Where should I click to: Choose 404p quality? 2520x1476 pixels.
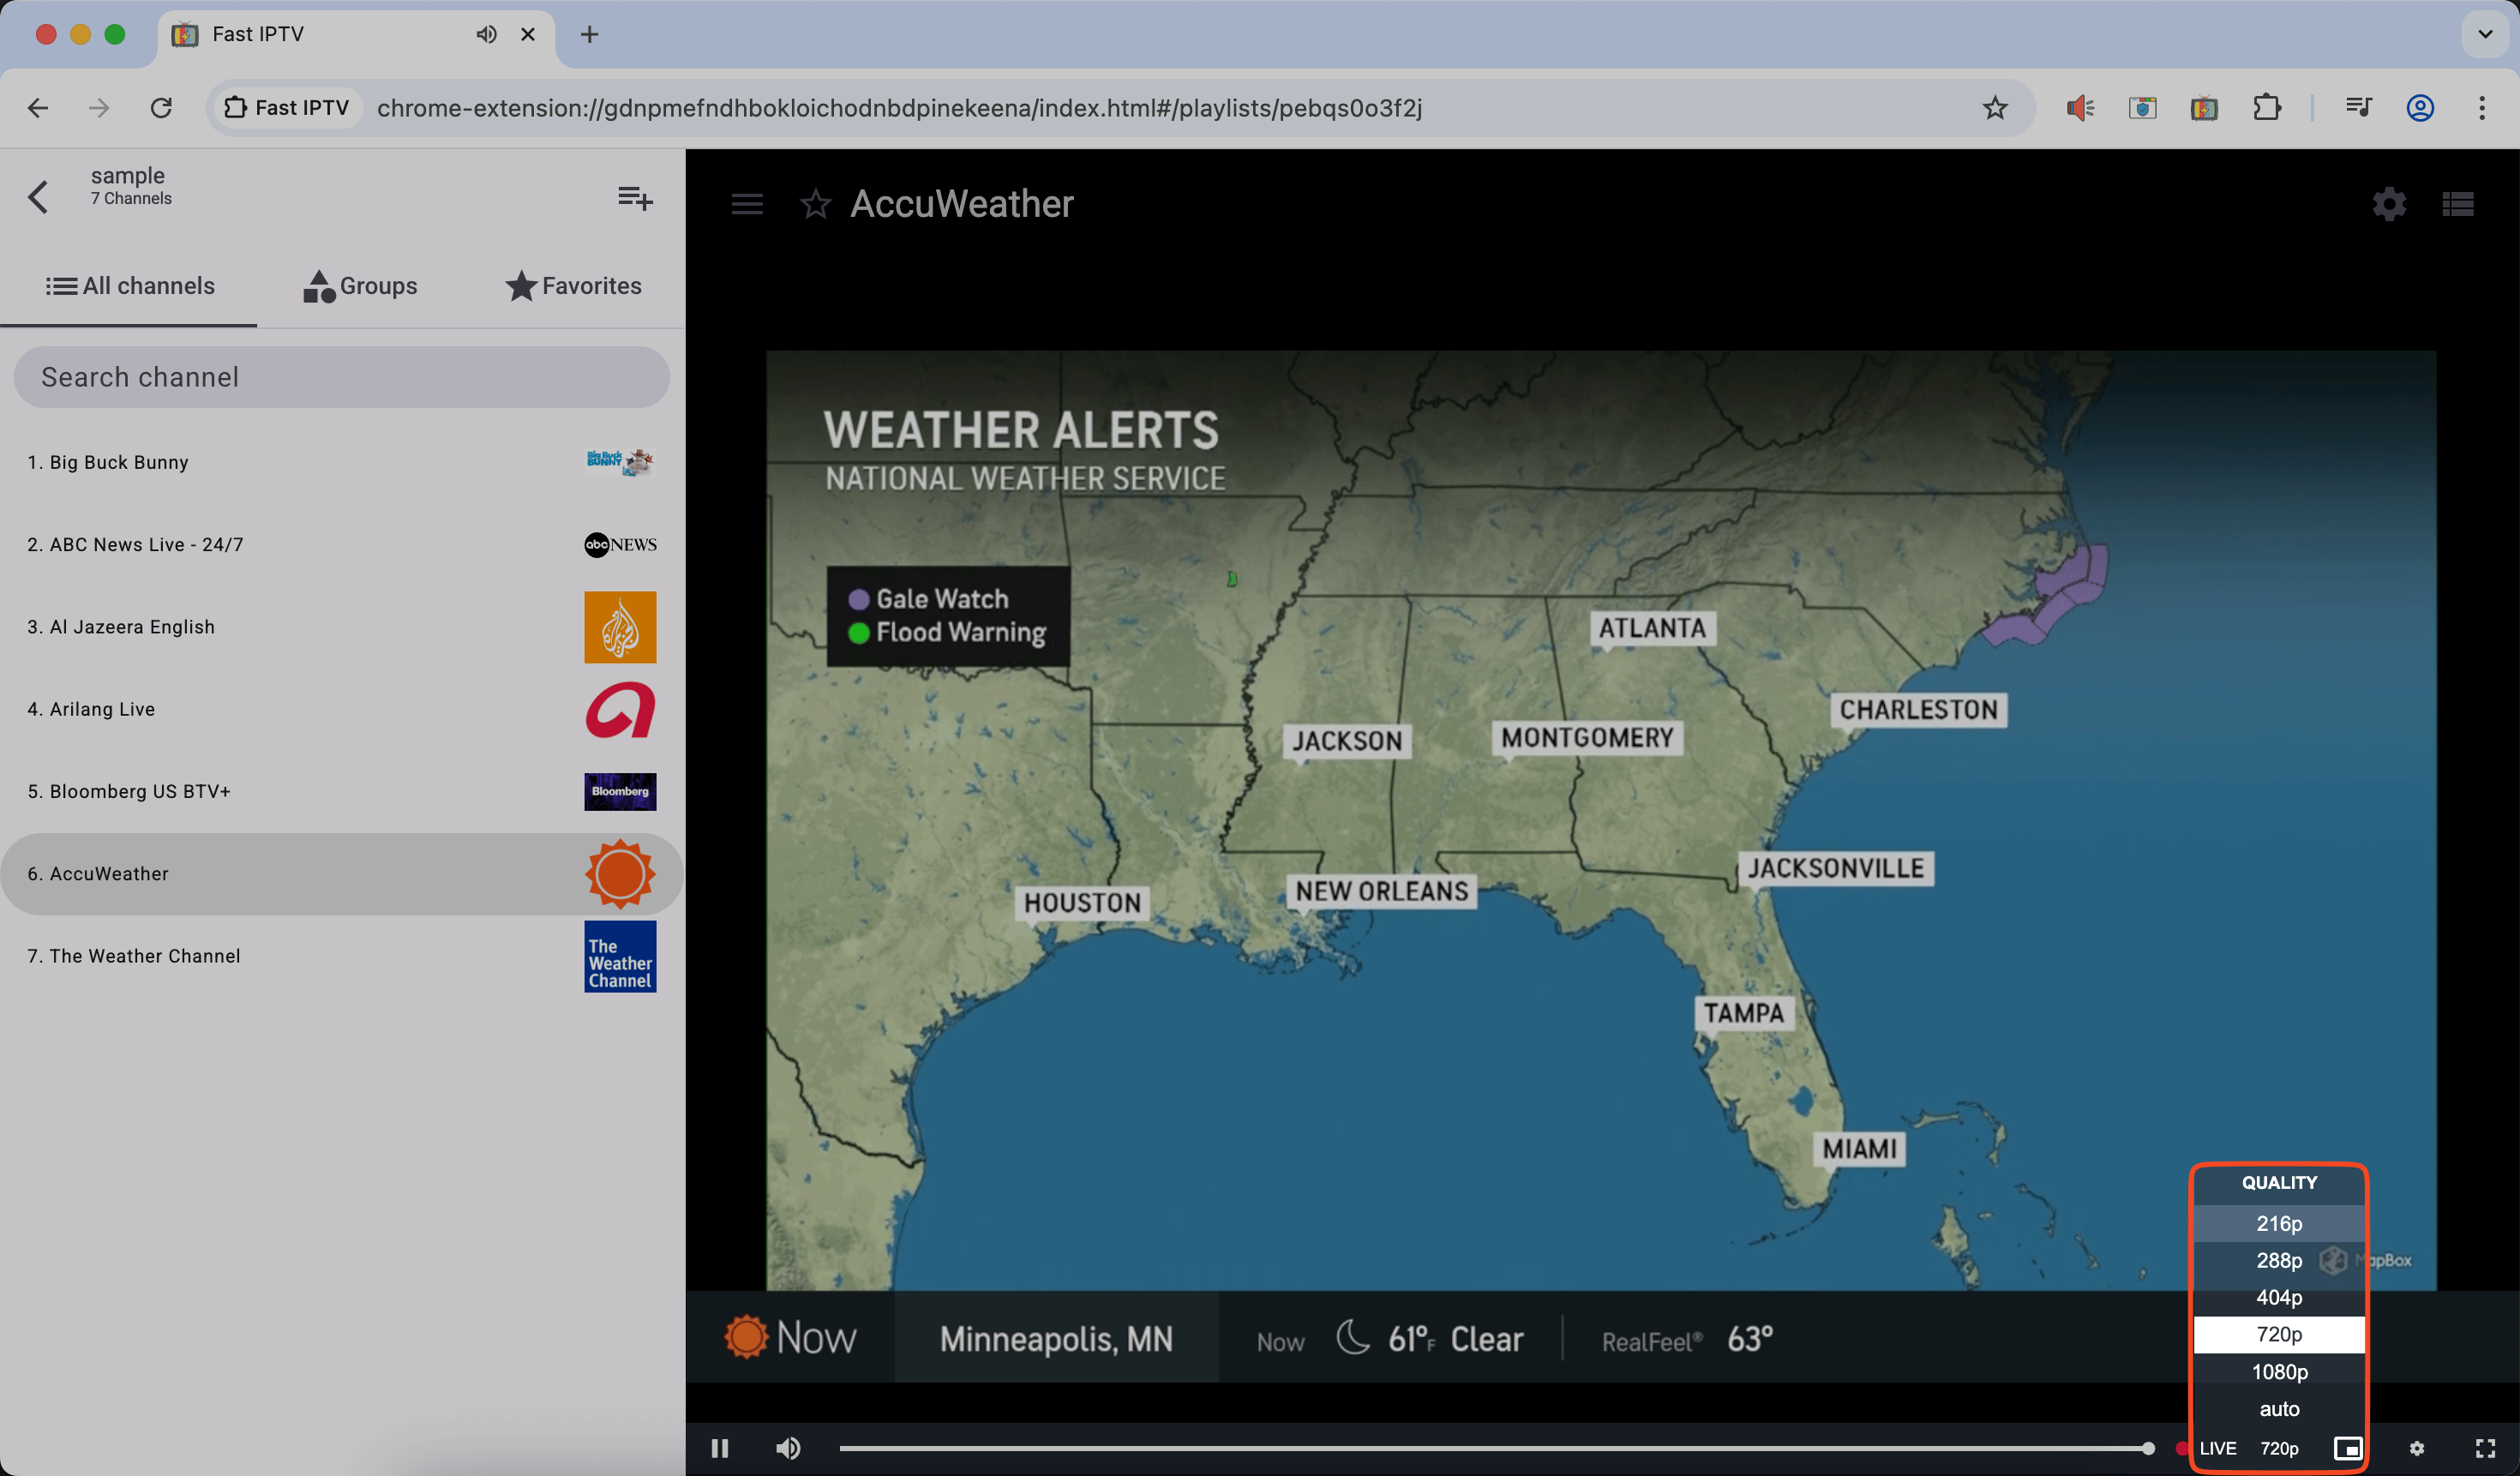tap(2279, 1297)
